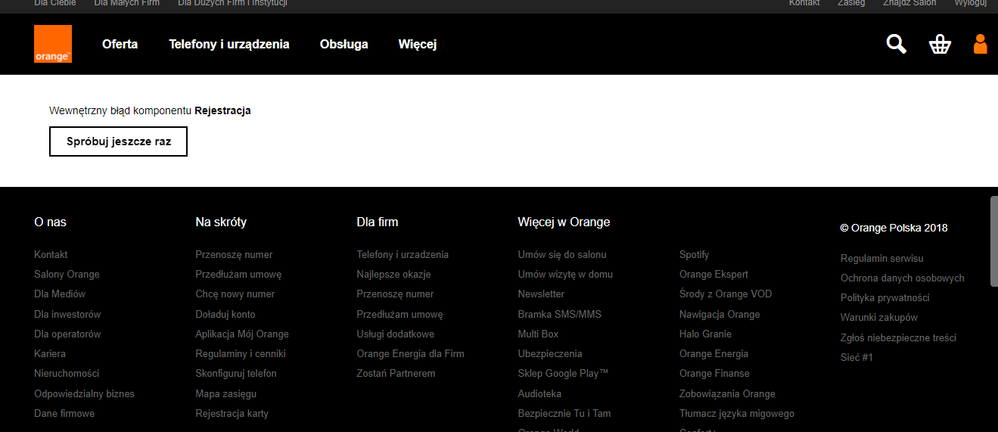Open Aplikacja Mój Orange link

click(x=242, y=334)
